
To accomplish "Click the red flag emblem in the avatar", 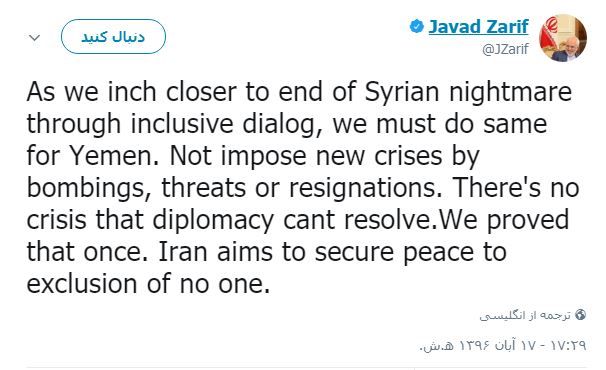I will coord(550,32).
